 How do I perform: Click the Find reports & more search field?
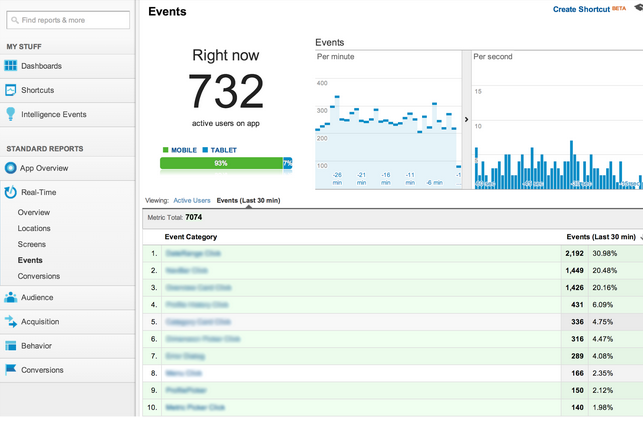coord(68,19)
